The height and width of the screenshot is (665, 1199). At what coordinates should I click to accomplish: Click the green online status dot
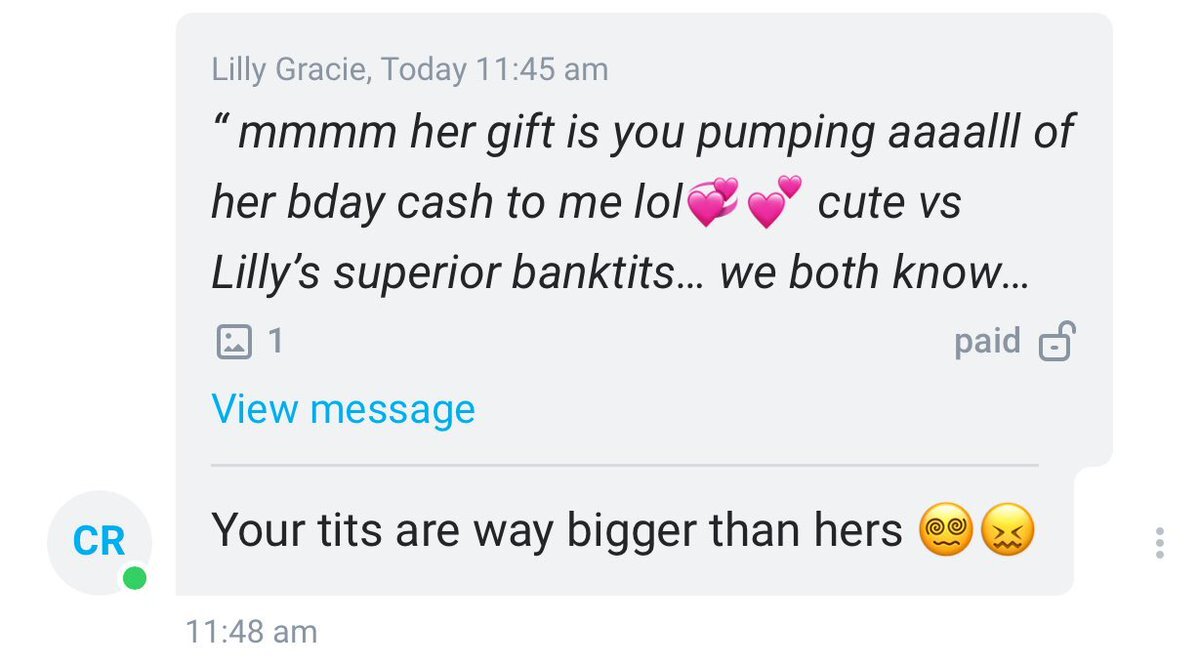point(134,578)
